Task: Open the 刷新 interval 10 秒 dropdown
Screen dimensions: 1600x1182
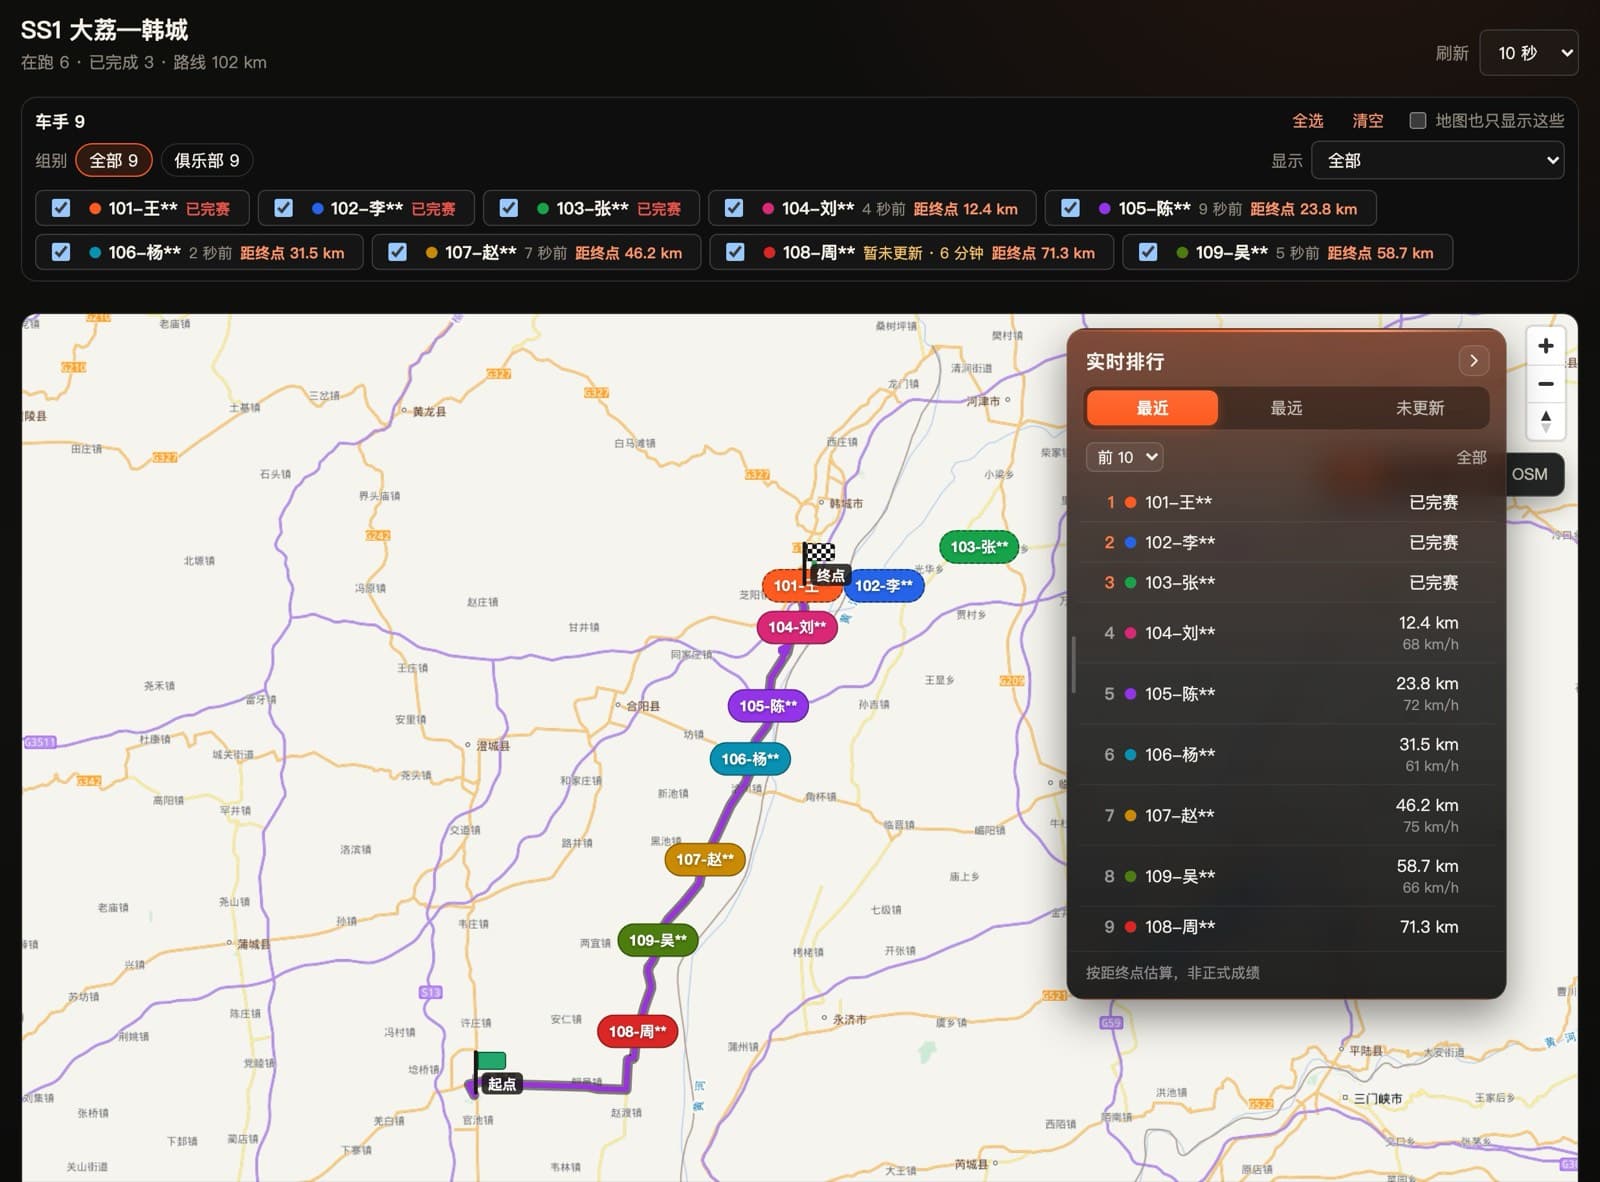Action: 1529,53
